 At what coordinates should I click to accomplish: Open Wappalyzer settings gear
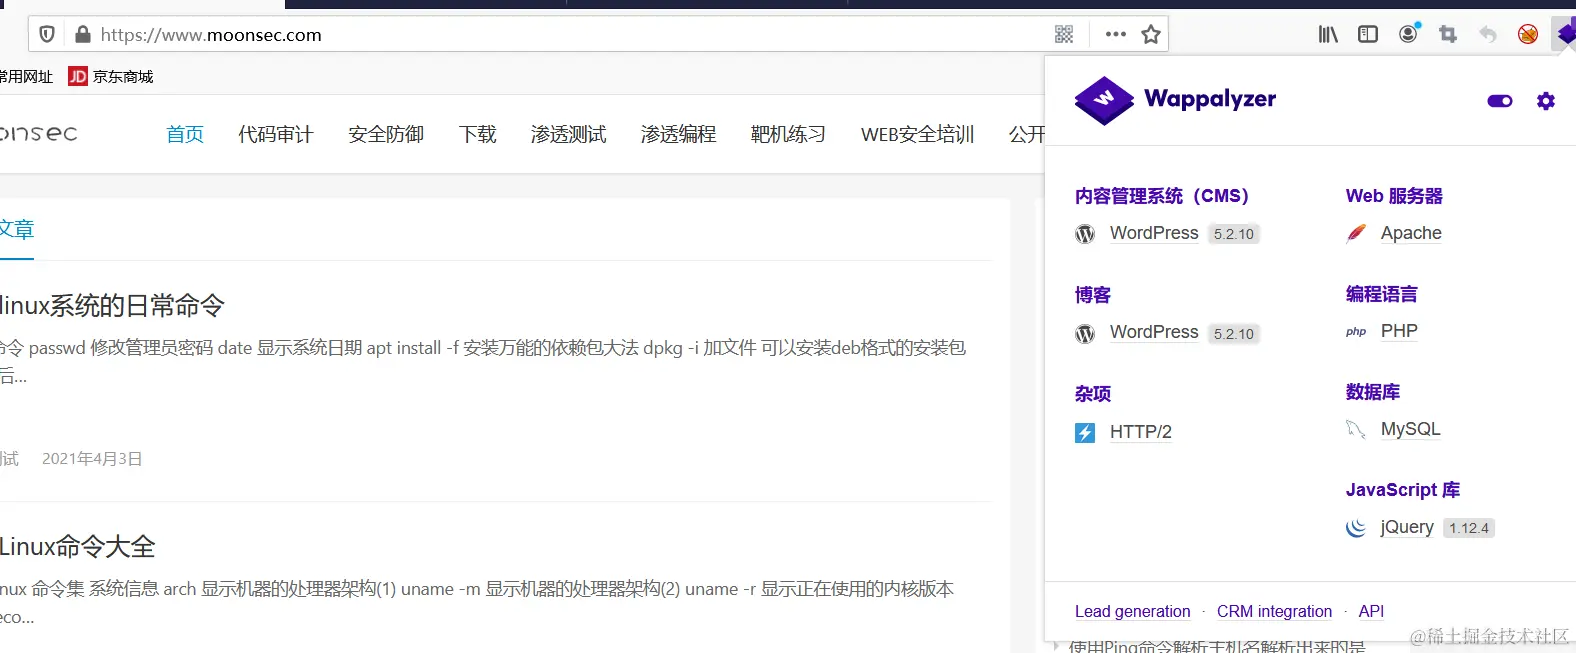[x=1546, y=101]
